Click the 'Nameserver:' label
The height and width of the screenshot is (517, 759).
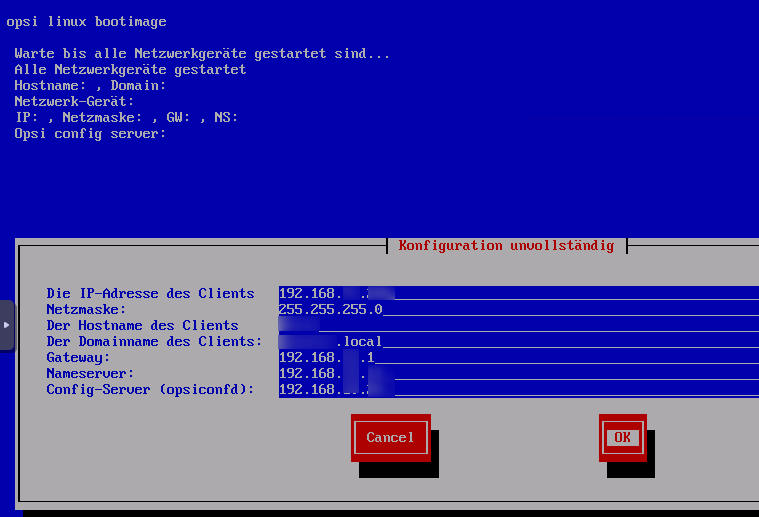click(x=90, y=373)
